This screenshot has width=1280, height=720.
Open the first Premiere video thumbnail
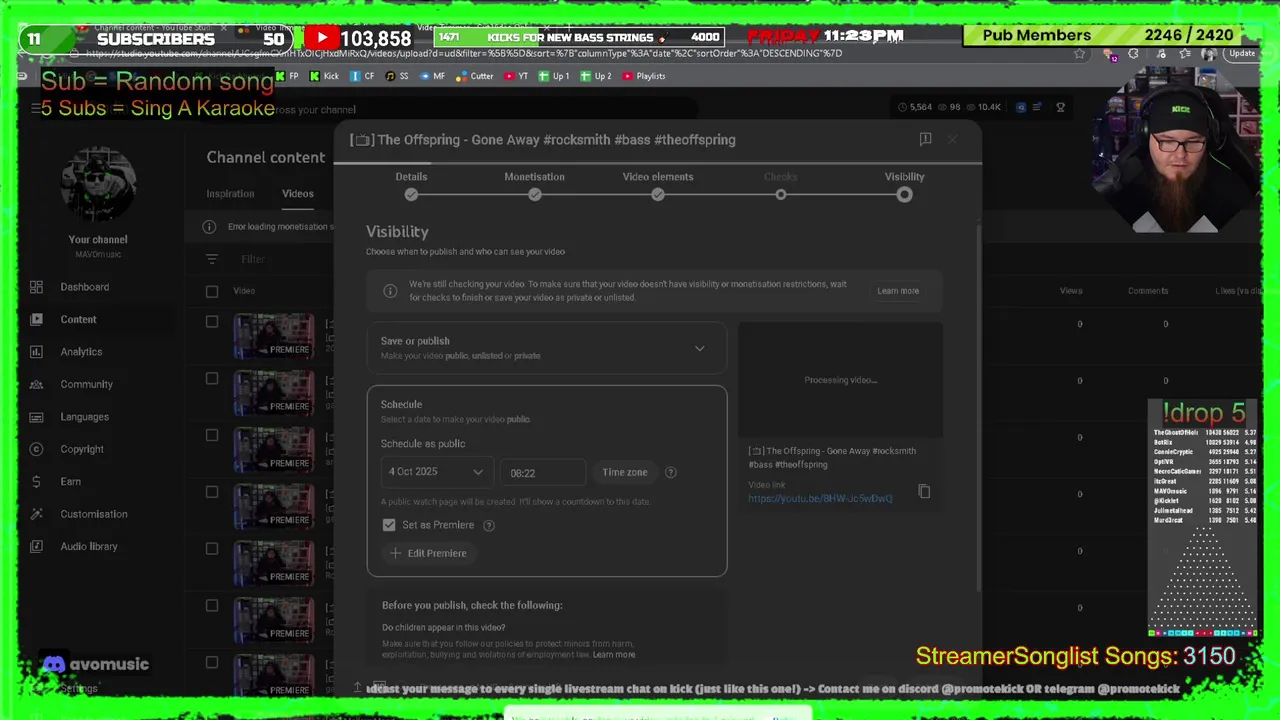point(274,336)
